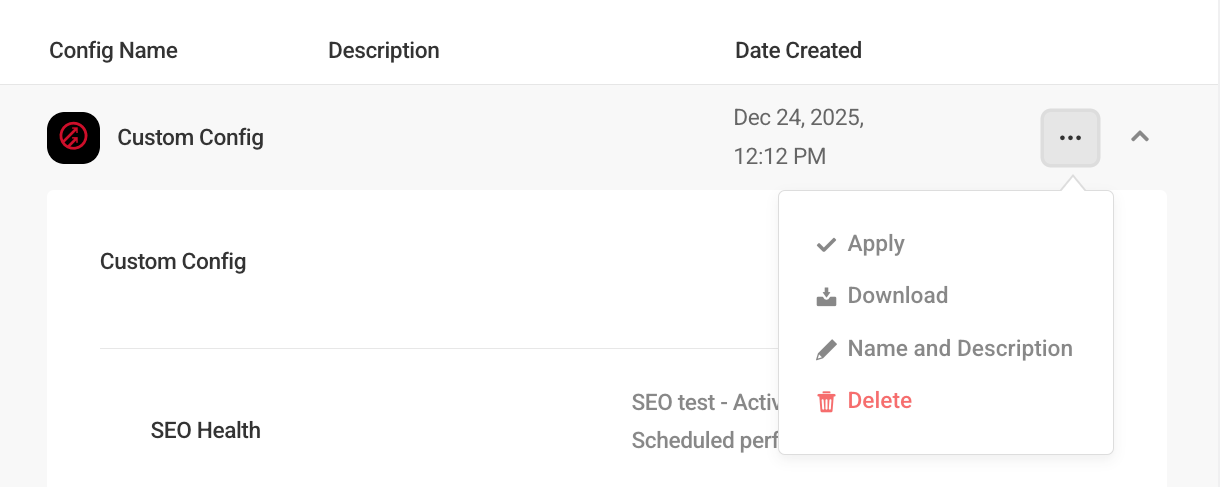
Task: Click the download tray icon
Action: pyautogui.click(x=826, y=297)
